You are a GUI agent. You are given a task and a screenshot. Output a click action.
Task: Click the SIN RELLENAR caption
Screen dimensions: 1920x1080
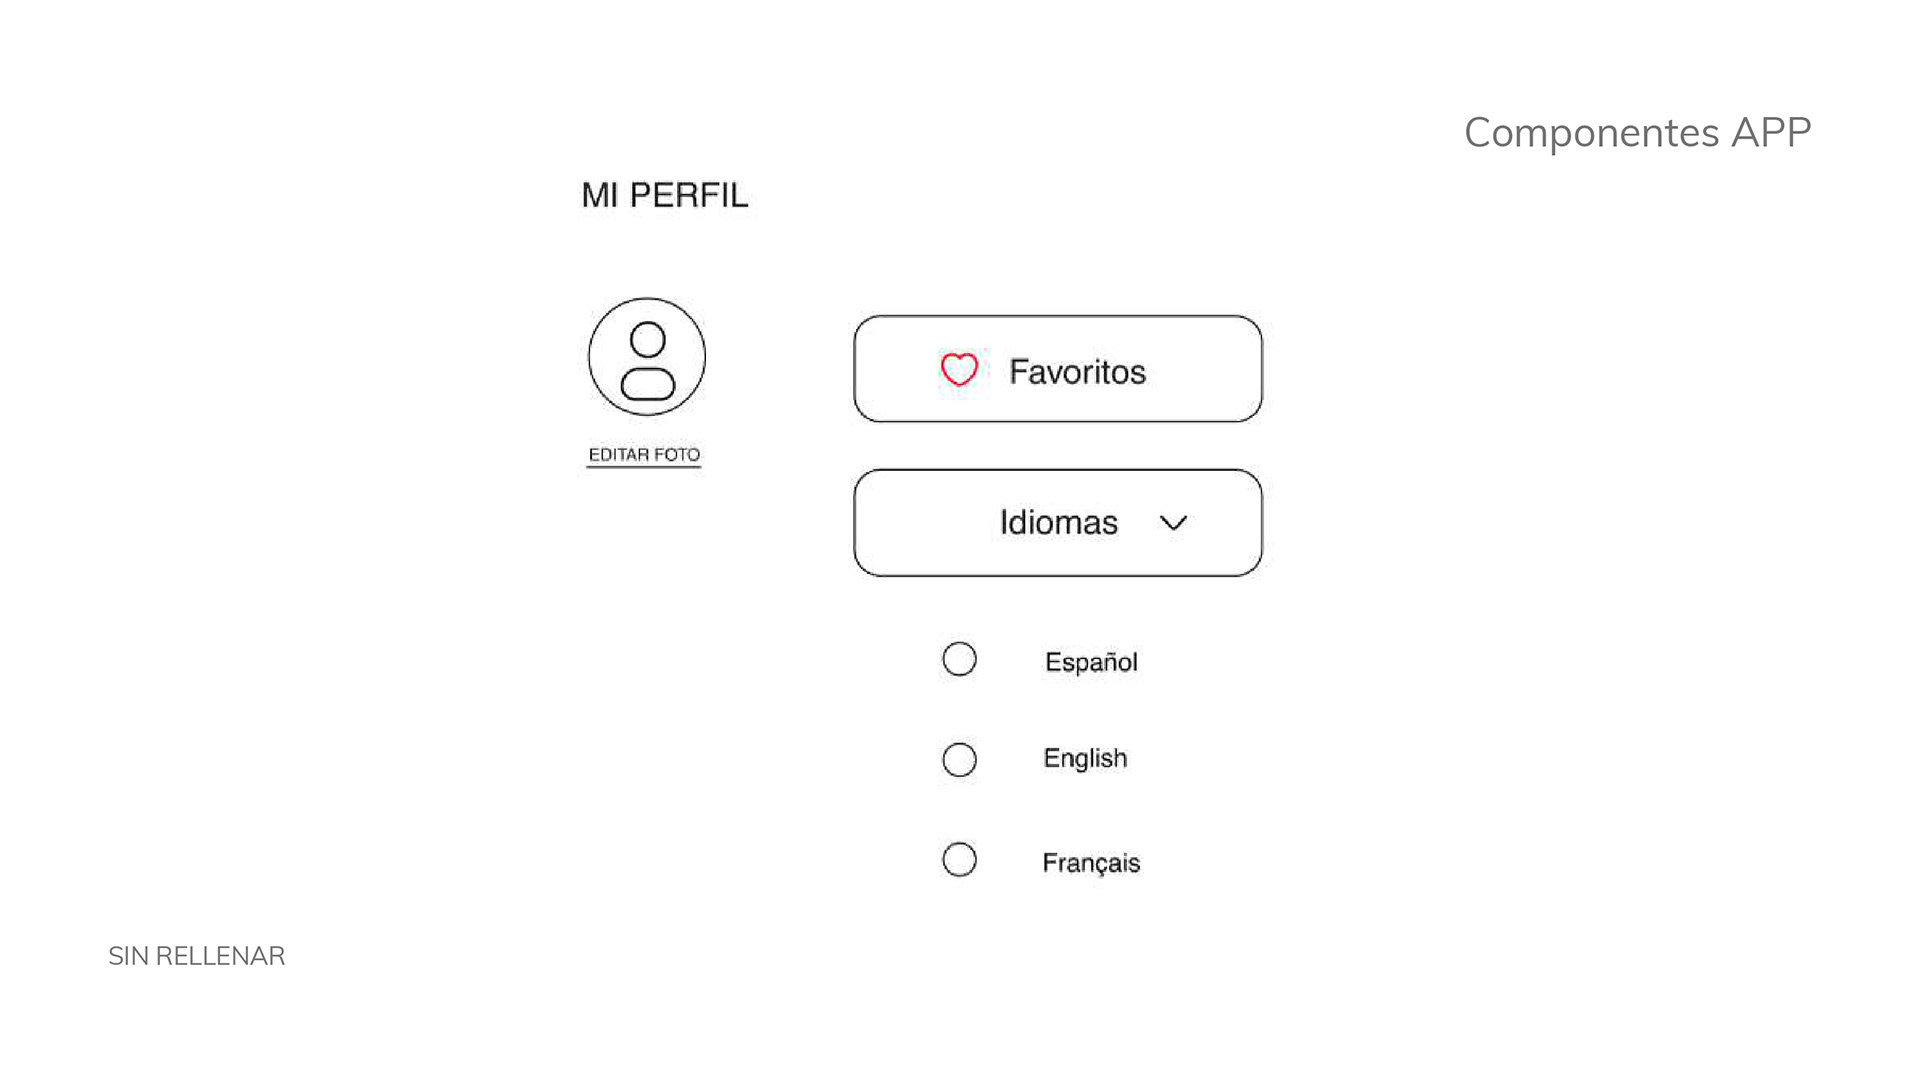tap(197, 956)
